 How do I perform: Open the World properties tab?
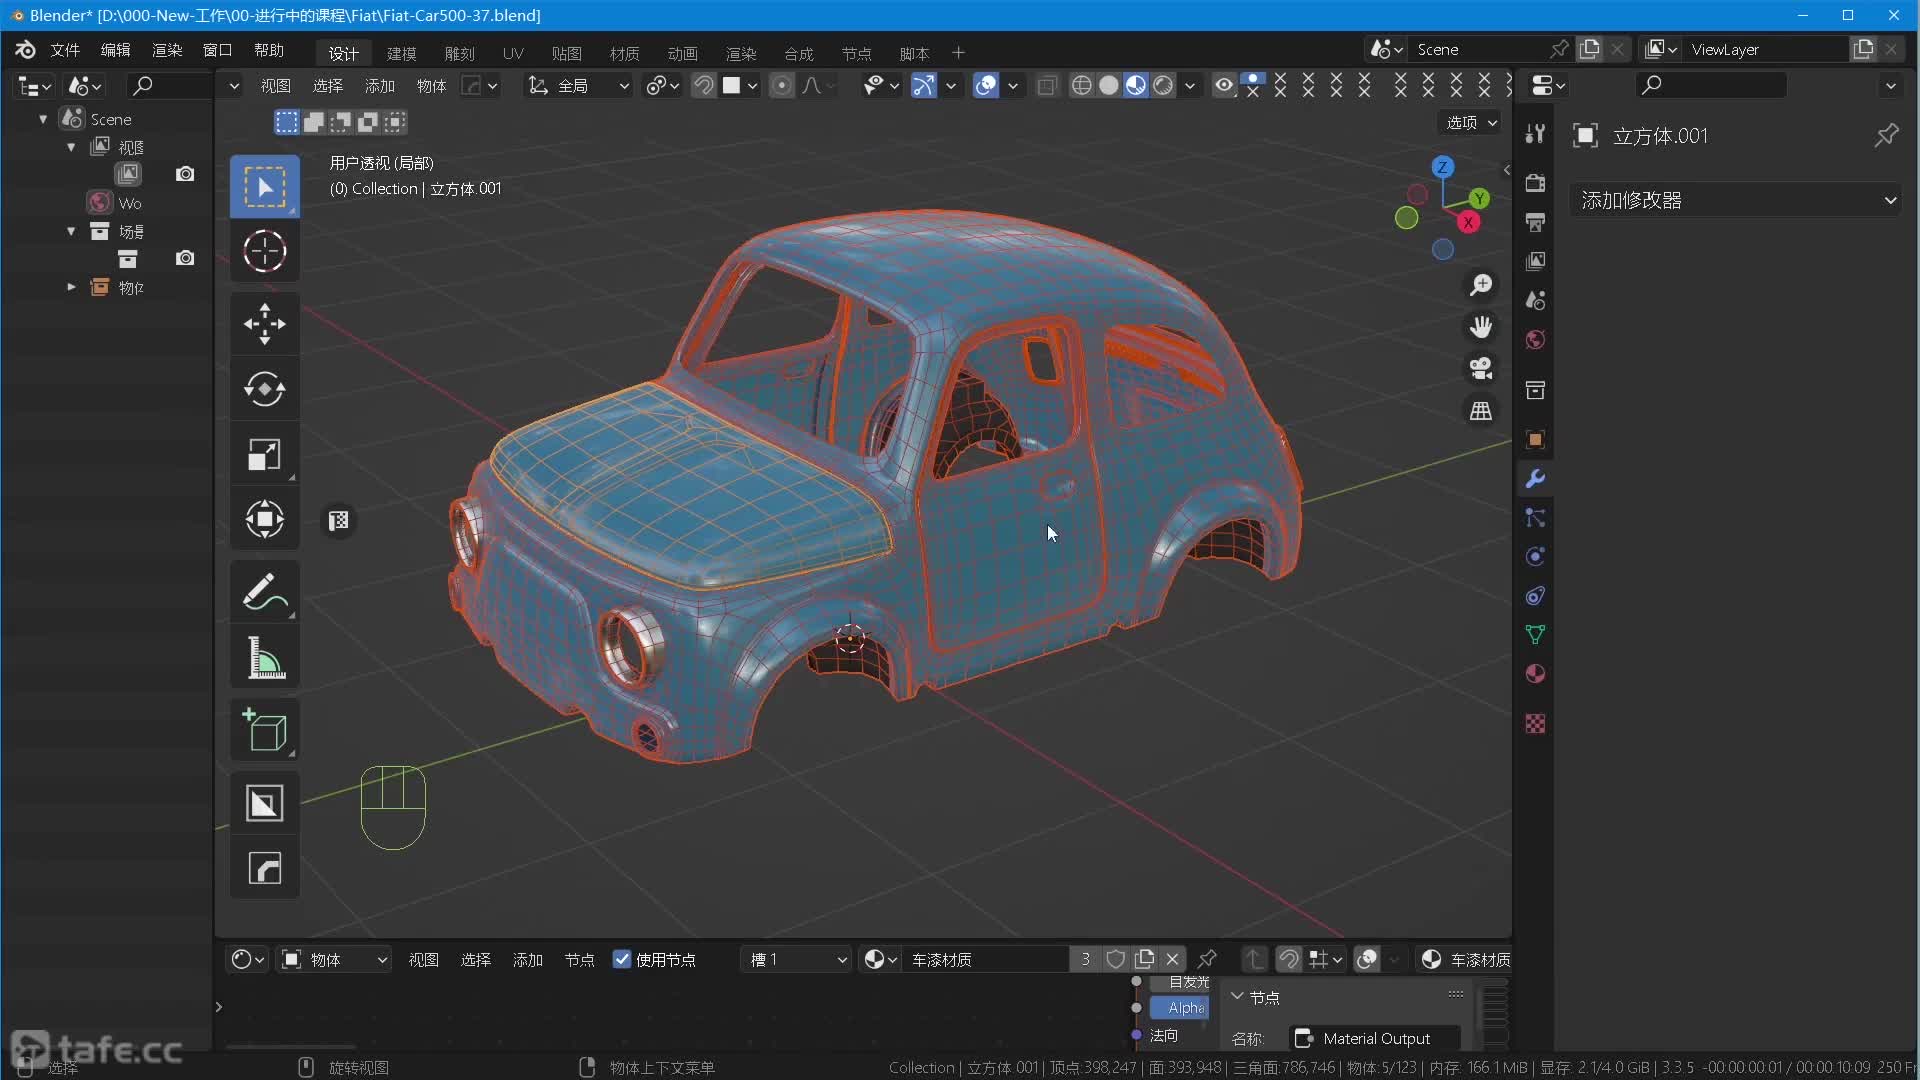(1535, 340)
